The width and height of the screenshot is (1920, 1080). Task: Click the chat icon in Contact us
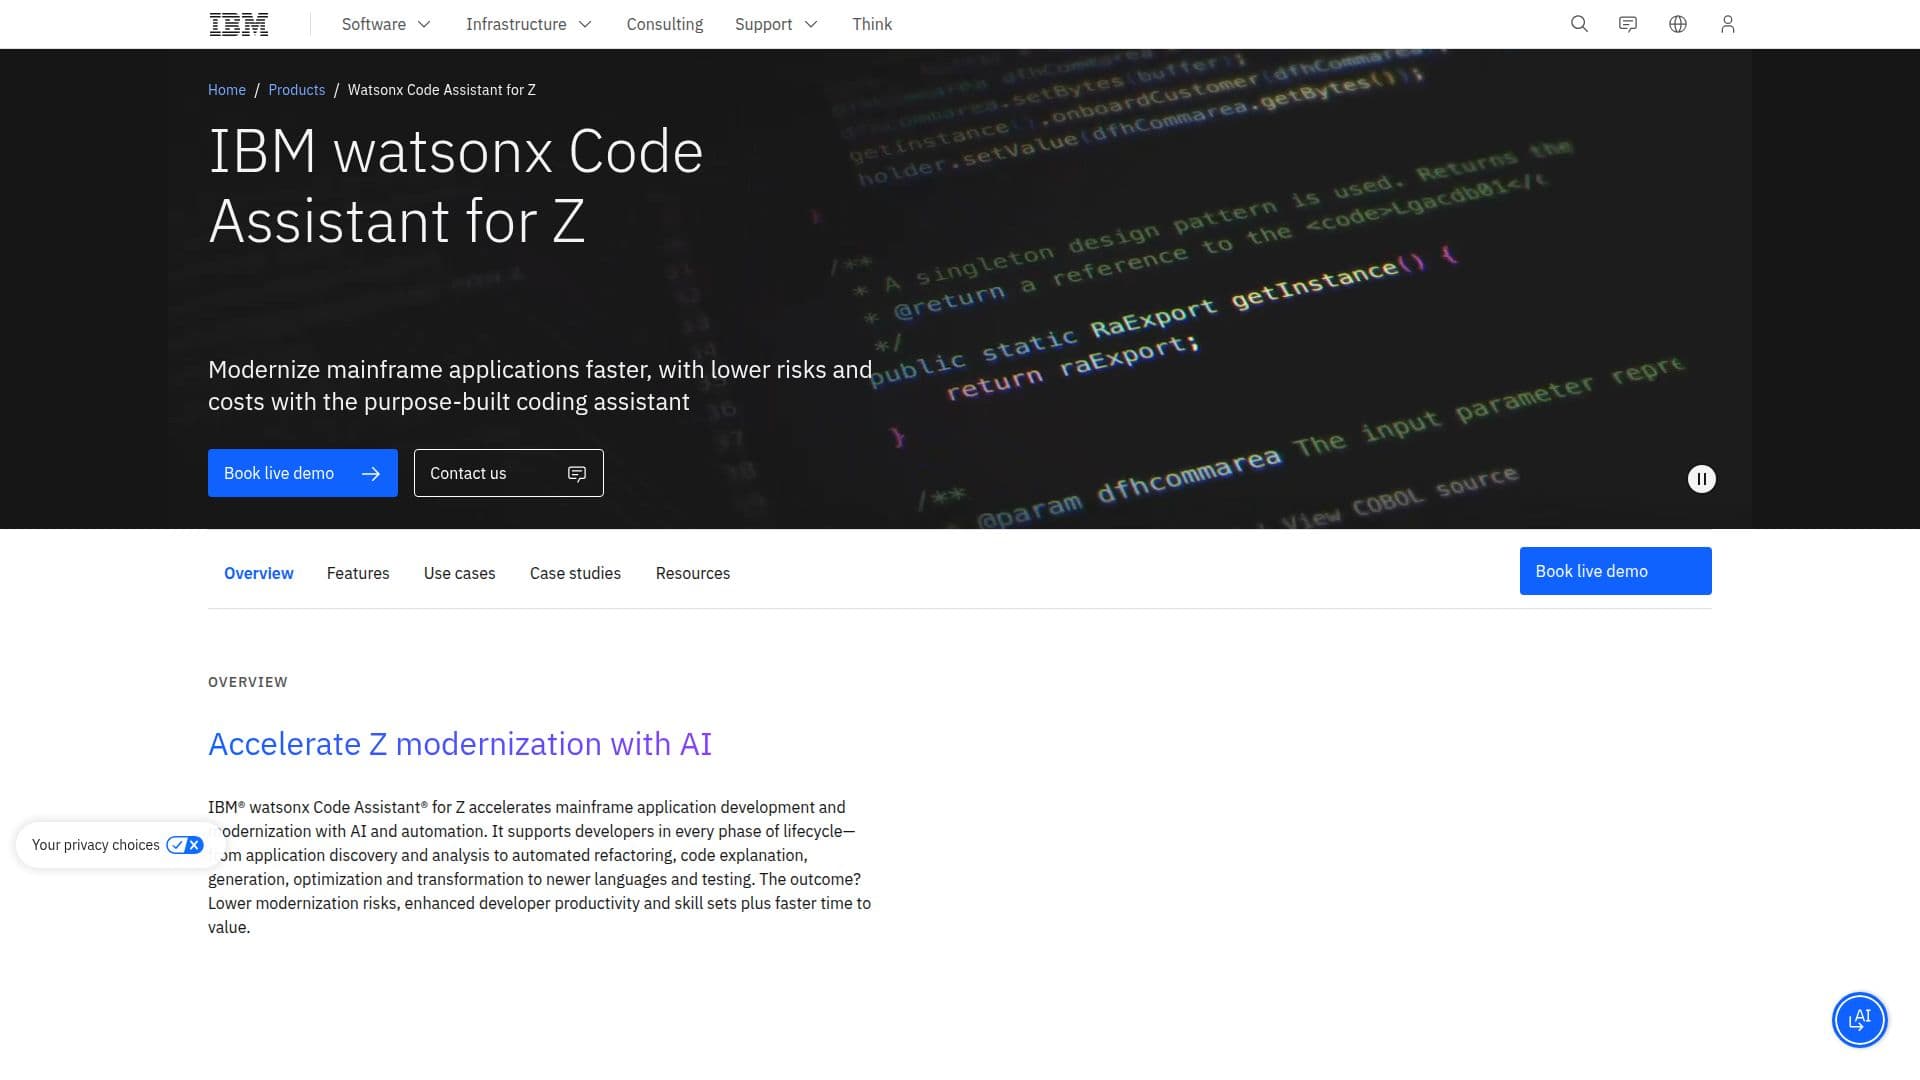(x=577, y=474)
